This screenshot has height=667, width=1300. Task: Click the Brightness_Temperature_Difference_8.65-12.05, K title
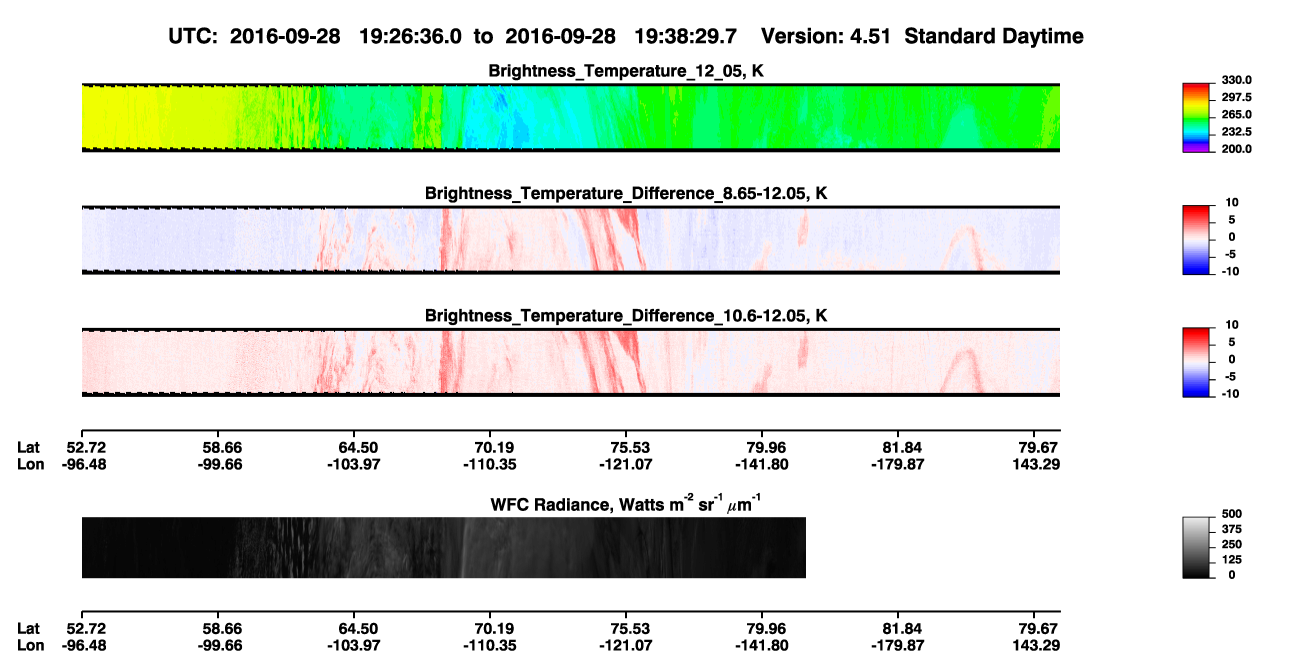pyautogui.click(x=627, y=193)
